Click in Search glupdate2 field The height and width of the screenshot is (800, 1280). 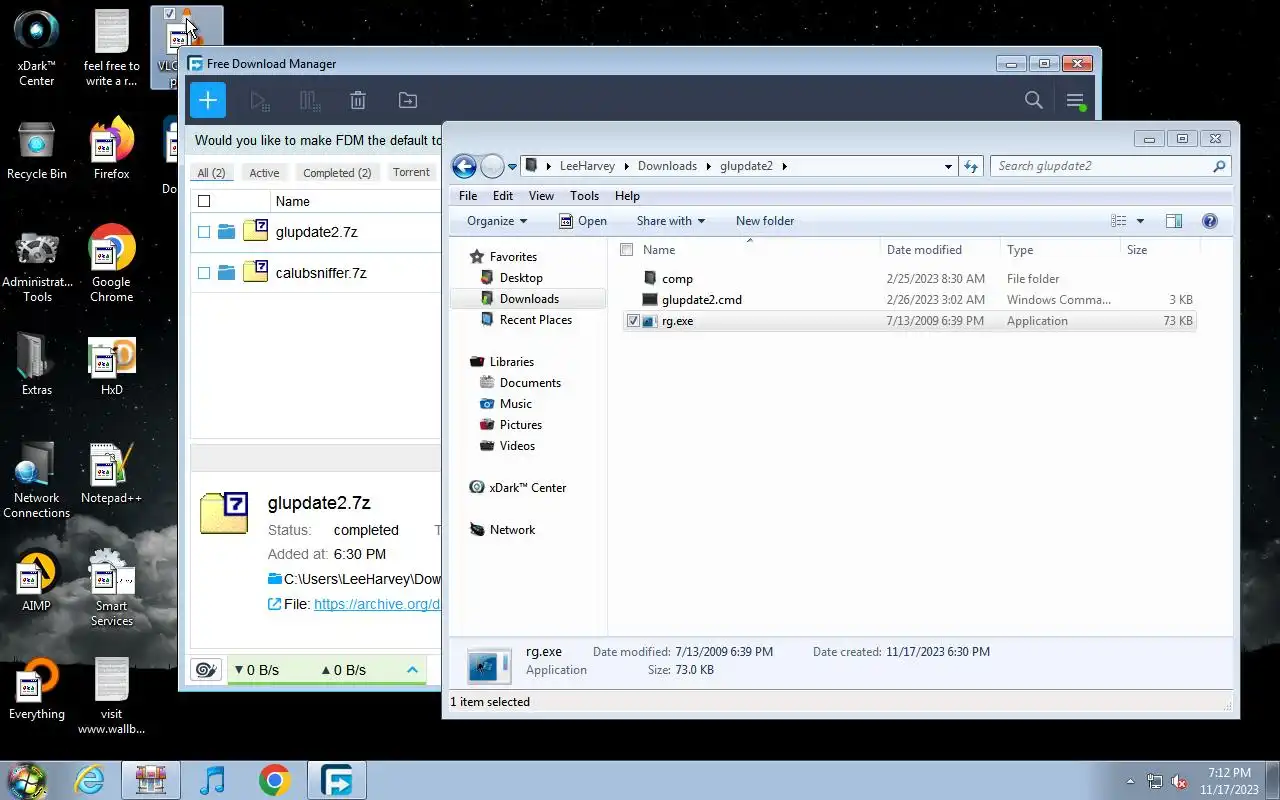(1110, 166)
